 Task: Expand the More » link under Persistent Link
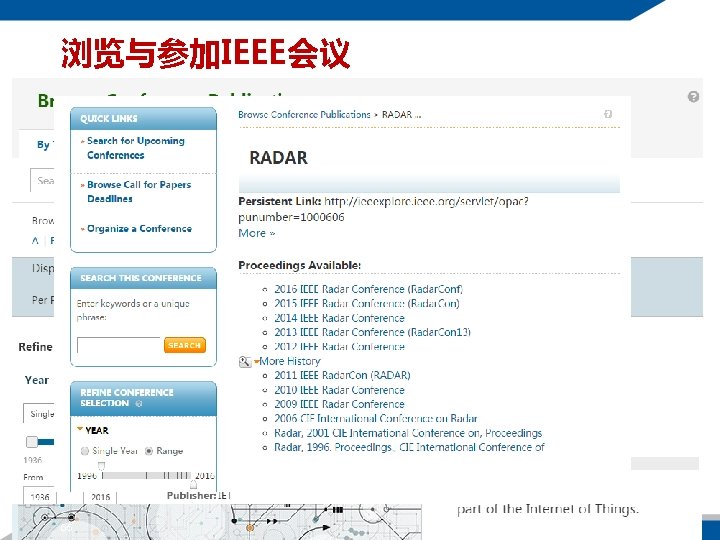coord(257,233)
